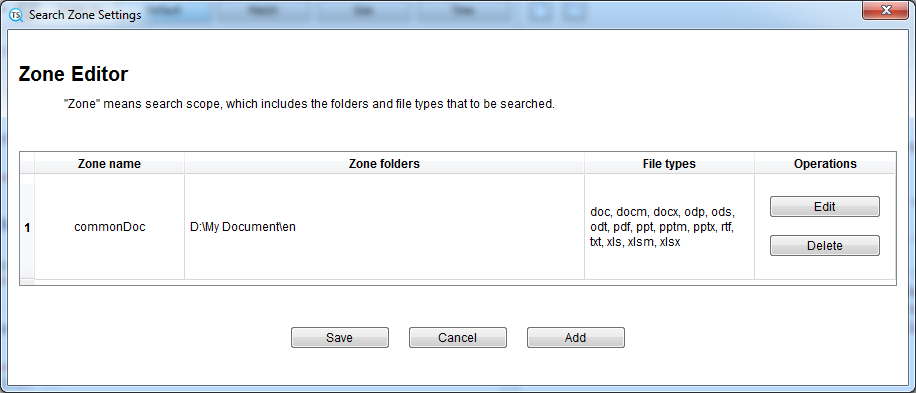Viewport: 916px width, 393px height.
Task: Click the Zone name column header
Action: coord(109,164)
